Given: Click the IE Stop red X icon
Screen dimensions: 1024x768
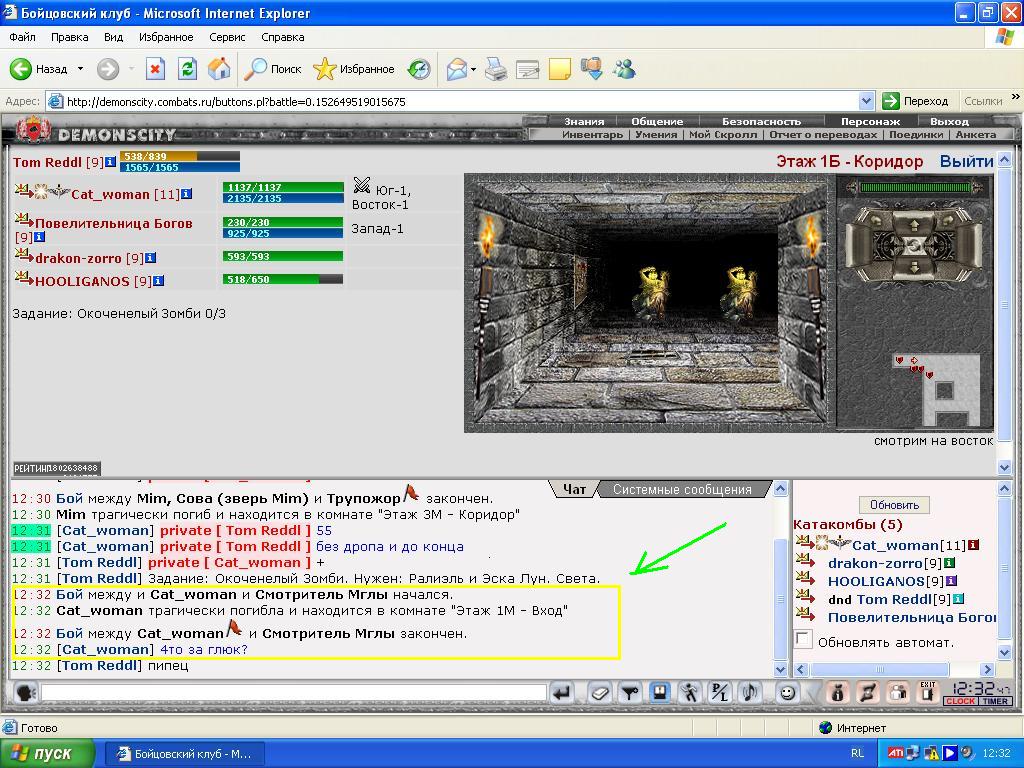Looking at the screenshot, I should 155,69.
